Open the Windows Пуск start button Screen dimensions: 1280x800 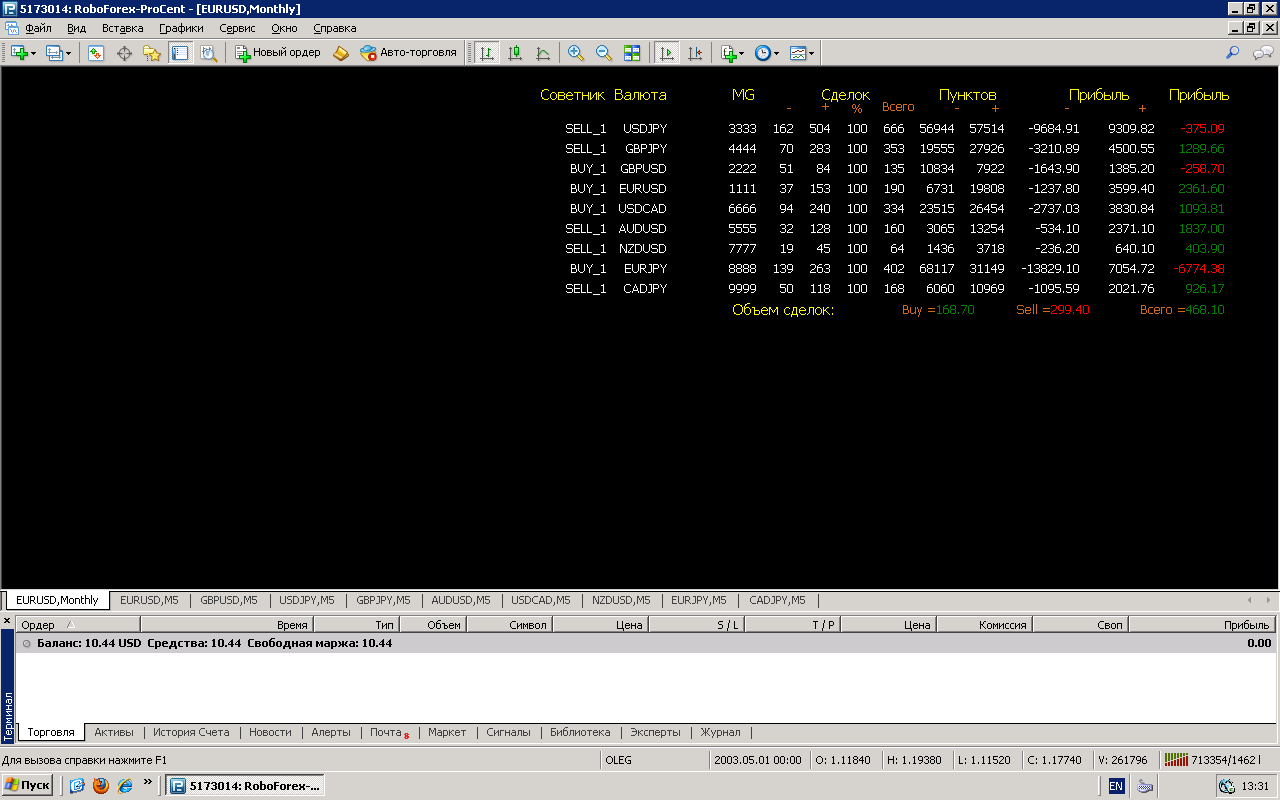[x=28, y=786]
